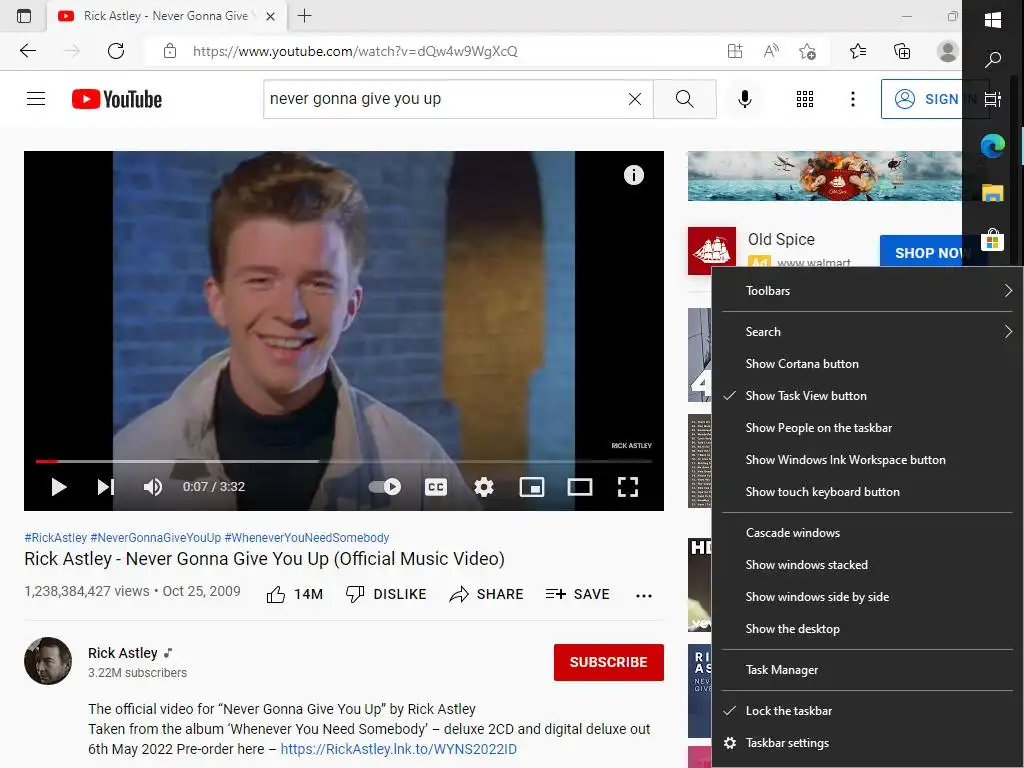Save the video to a playlist

coord(577,594)
